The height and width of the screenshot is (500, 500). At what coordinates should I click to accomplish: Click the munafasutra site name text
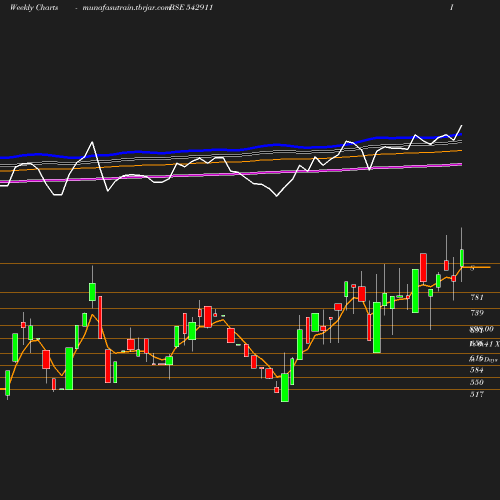pos(126,8)
